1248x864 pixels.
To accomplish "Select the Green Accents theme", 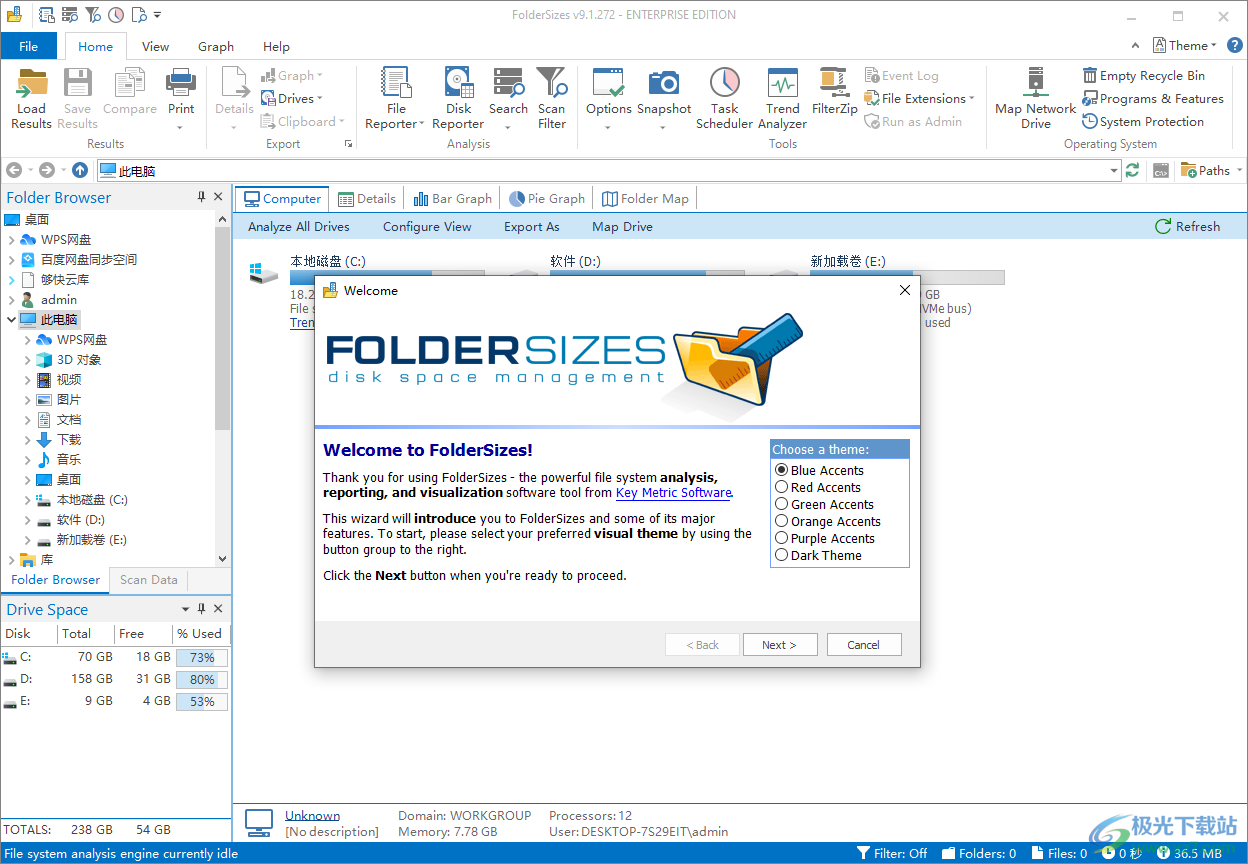I will (824, 504).
